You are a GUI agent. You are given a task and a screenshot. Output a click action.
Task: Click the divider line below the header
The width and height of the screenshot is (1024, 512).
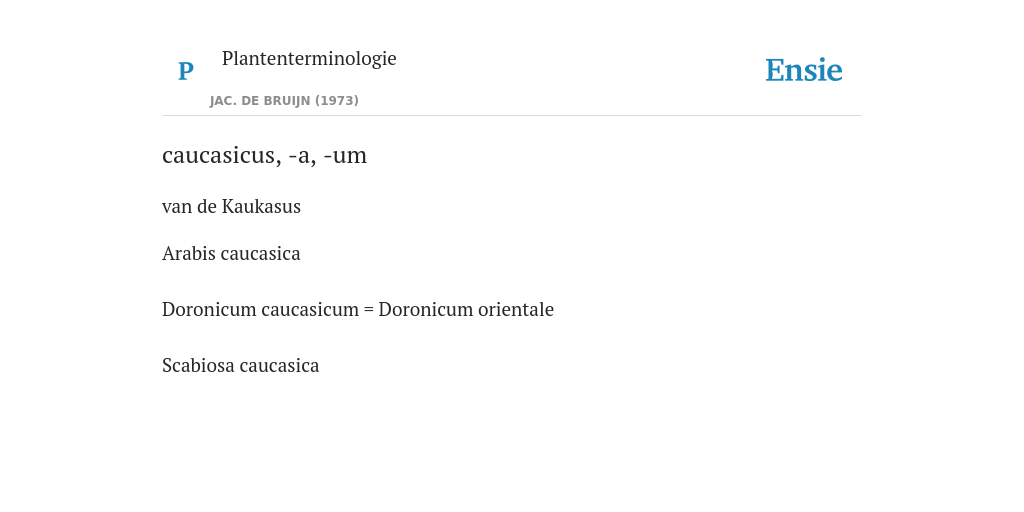pos(512,116)
